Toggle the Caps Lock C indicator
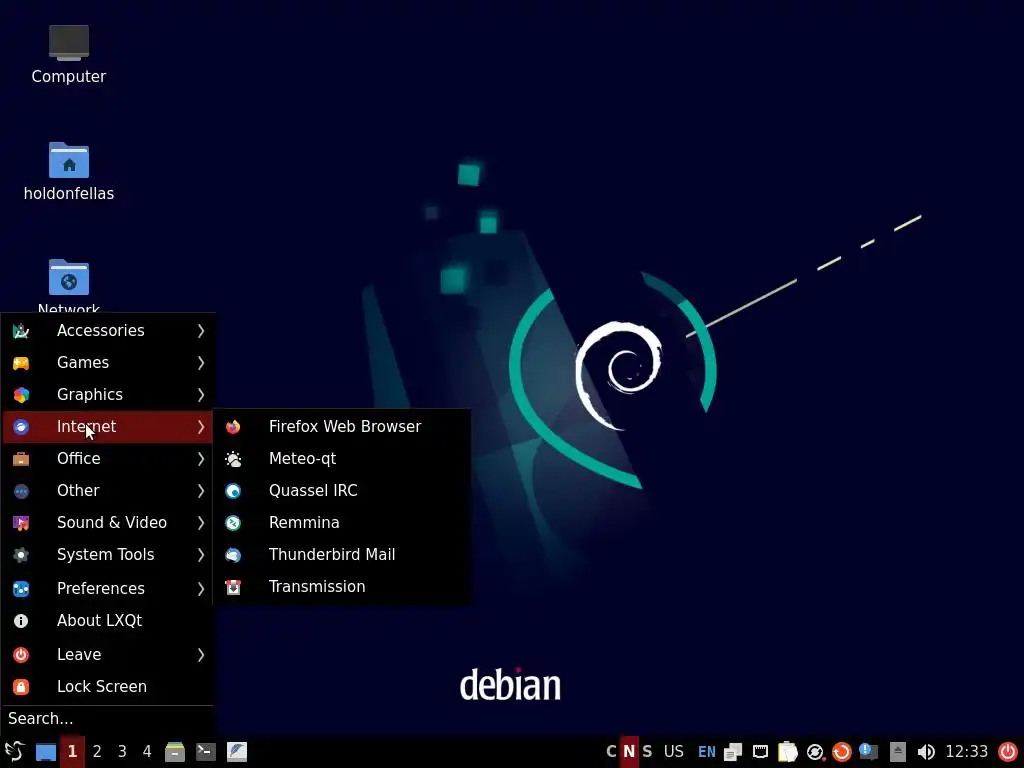Image resolution: width=1024 pixels, height=768 pixels. [611, 752]
